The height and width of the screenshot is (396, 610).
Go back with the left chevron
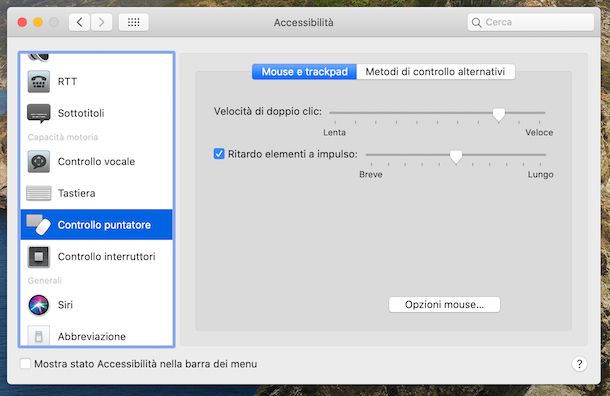click(x=79, y=22)
